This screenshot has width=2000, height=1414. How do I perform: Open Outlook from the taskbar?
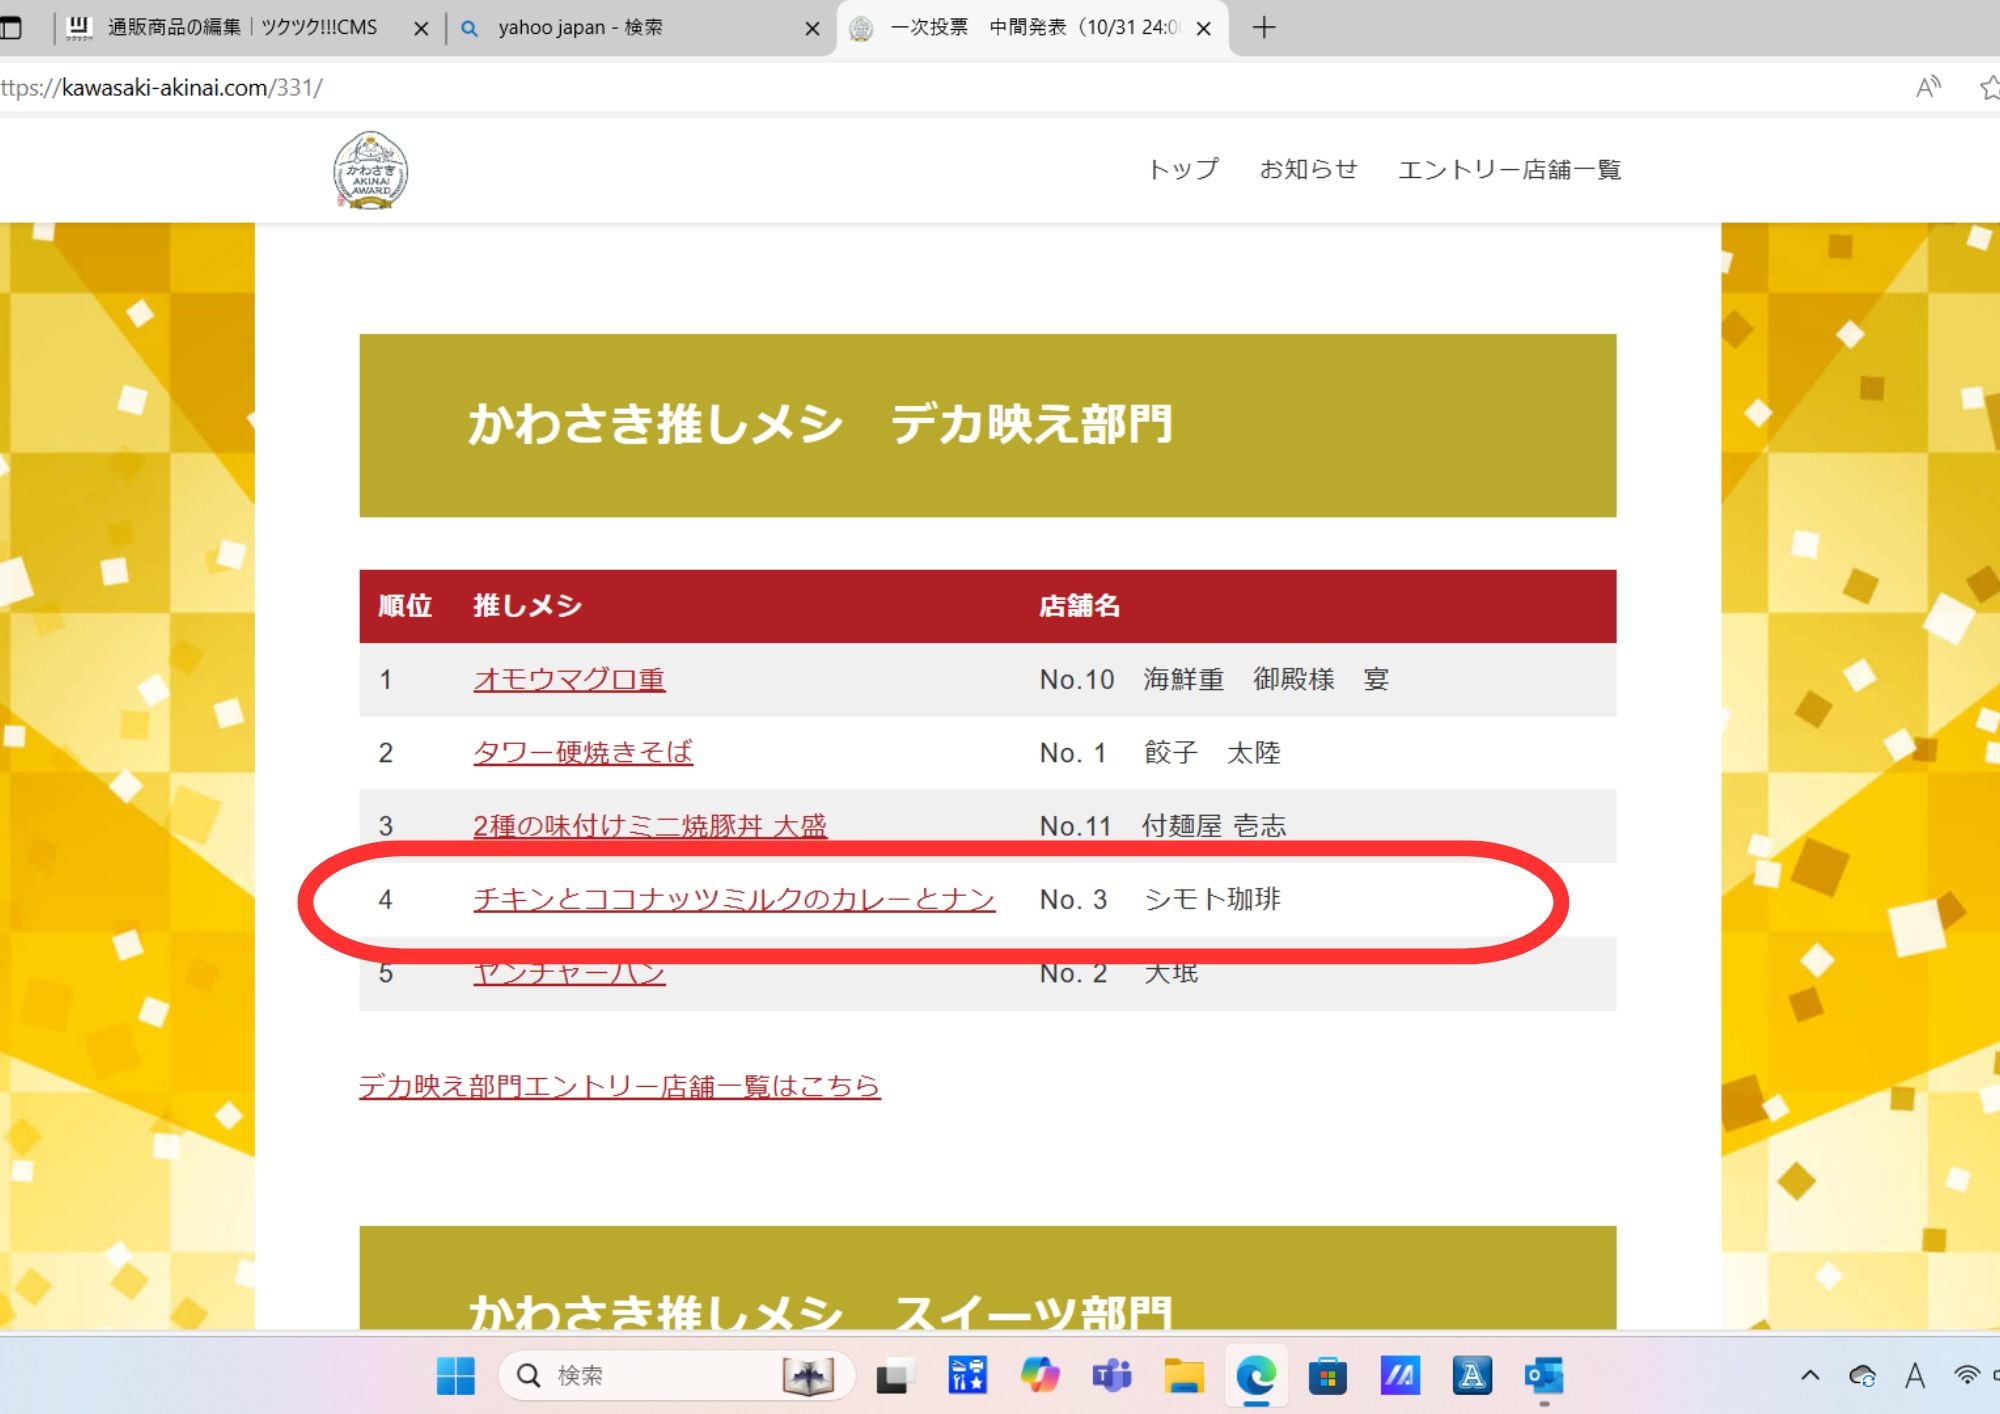[1543, 1376]
